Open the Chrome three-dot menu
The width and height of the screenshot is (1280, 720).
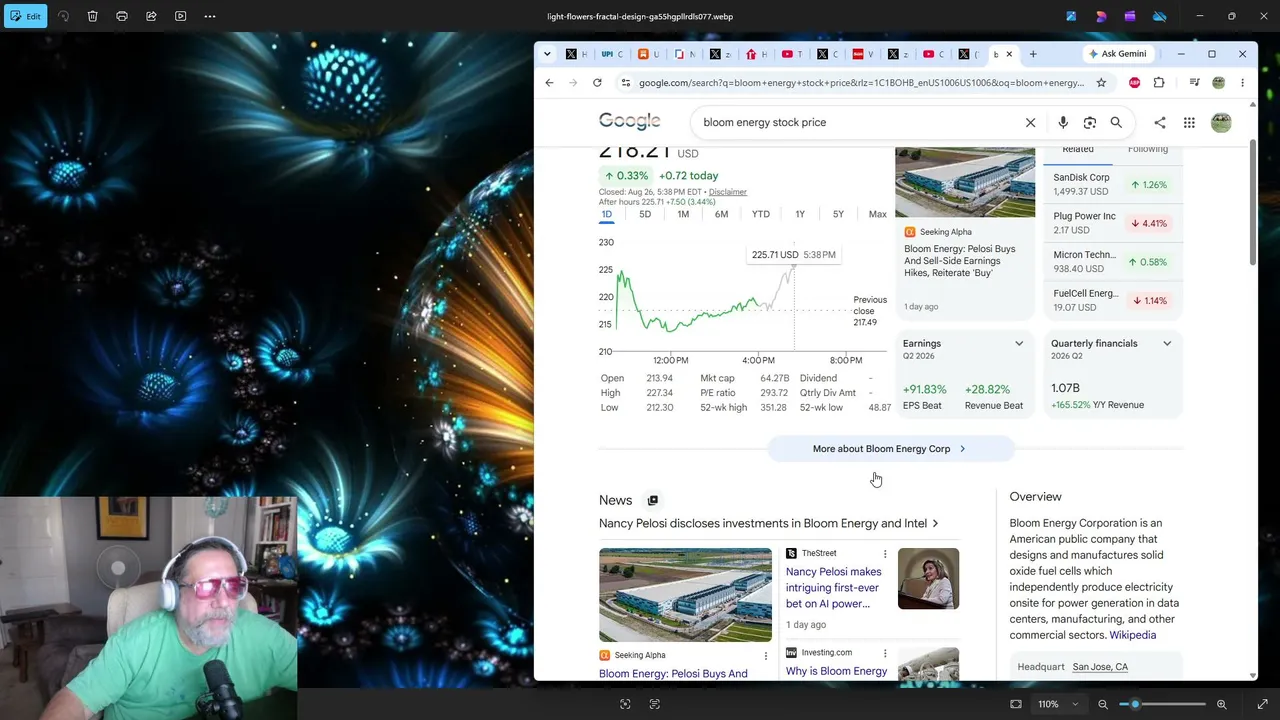[1242, 83]
